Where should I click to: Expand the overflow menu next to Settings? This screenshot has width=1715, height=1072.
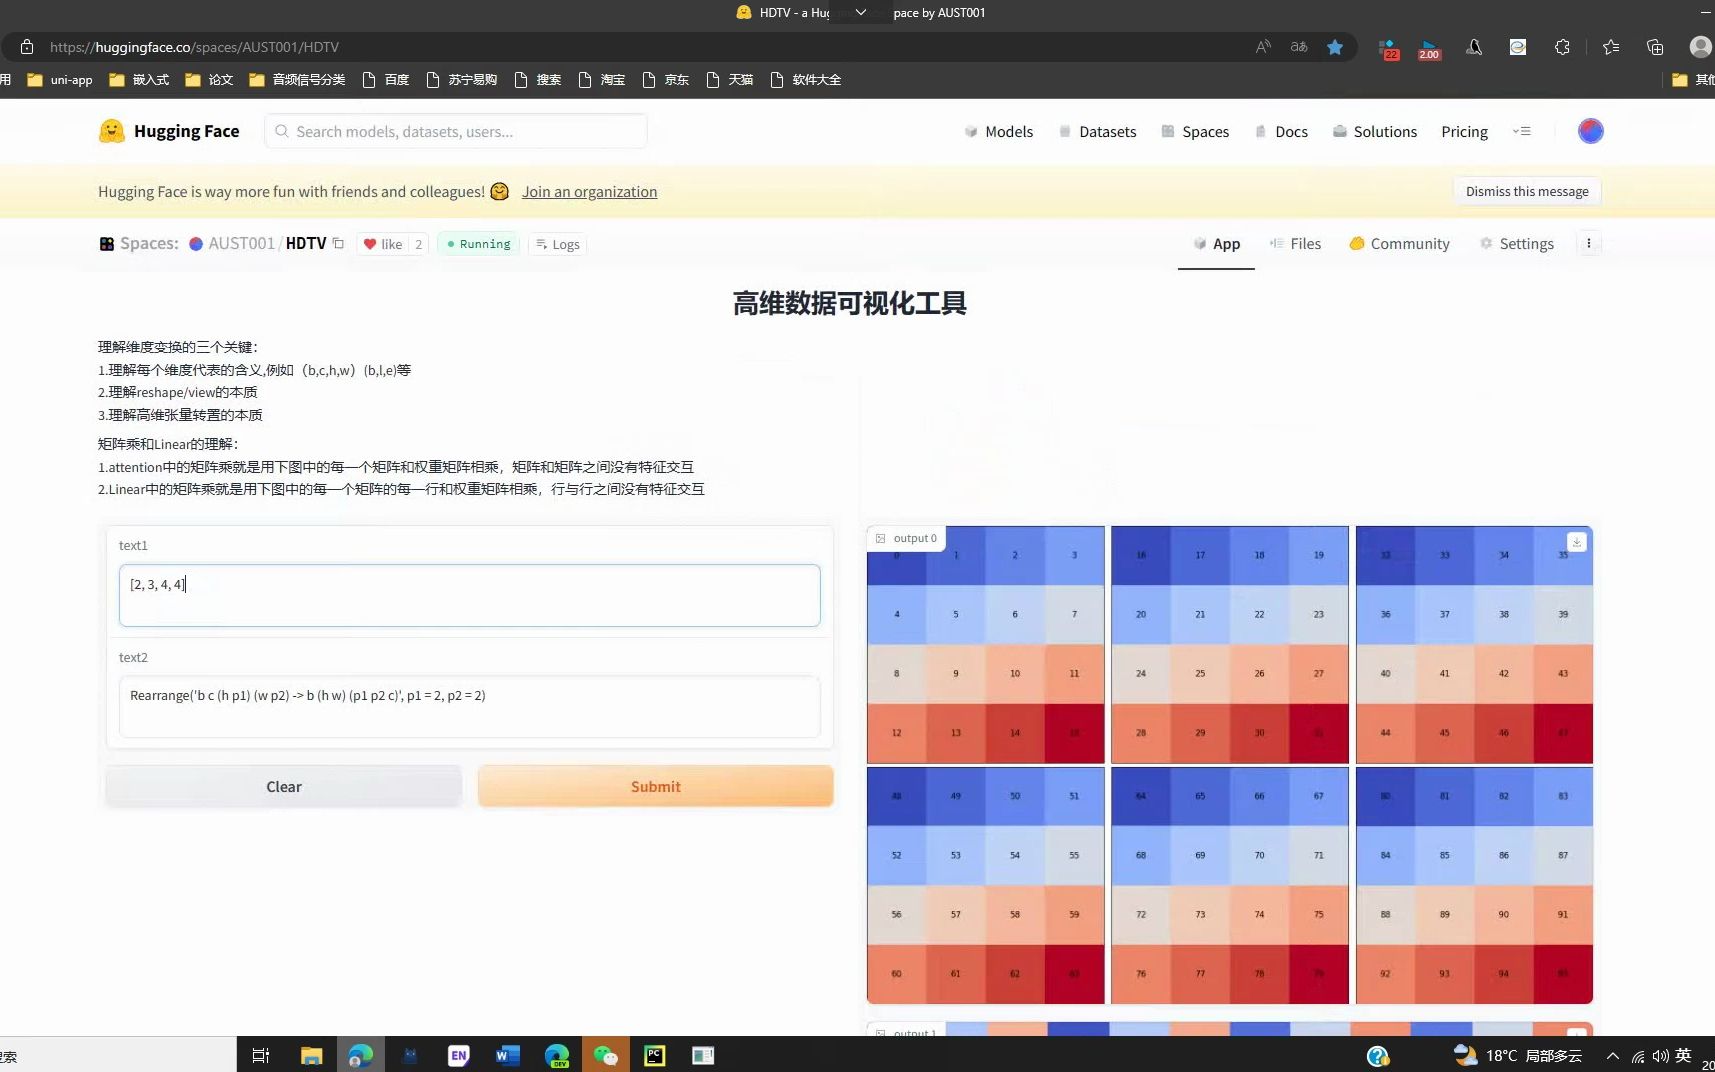click(x=1588, y=243)
